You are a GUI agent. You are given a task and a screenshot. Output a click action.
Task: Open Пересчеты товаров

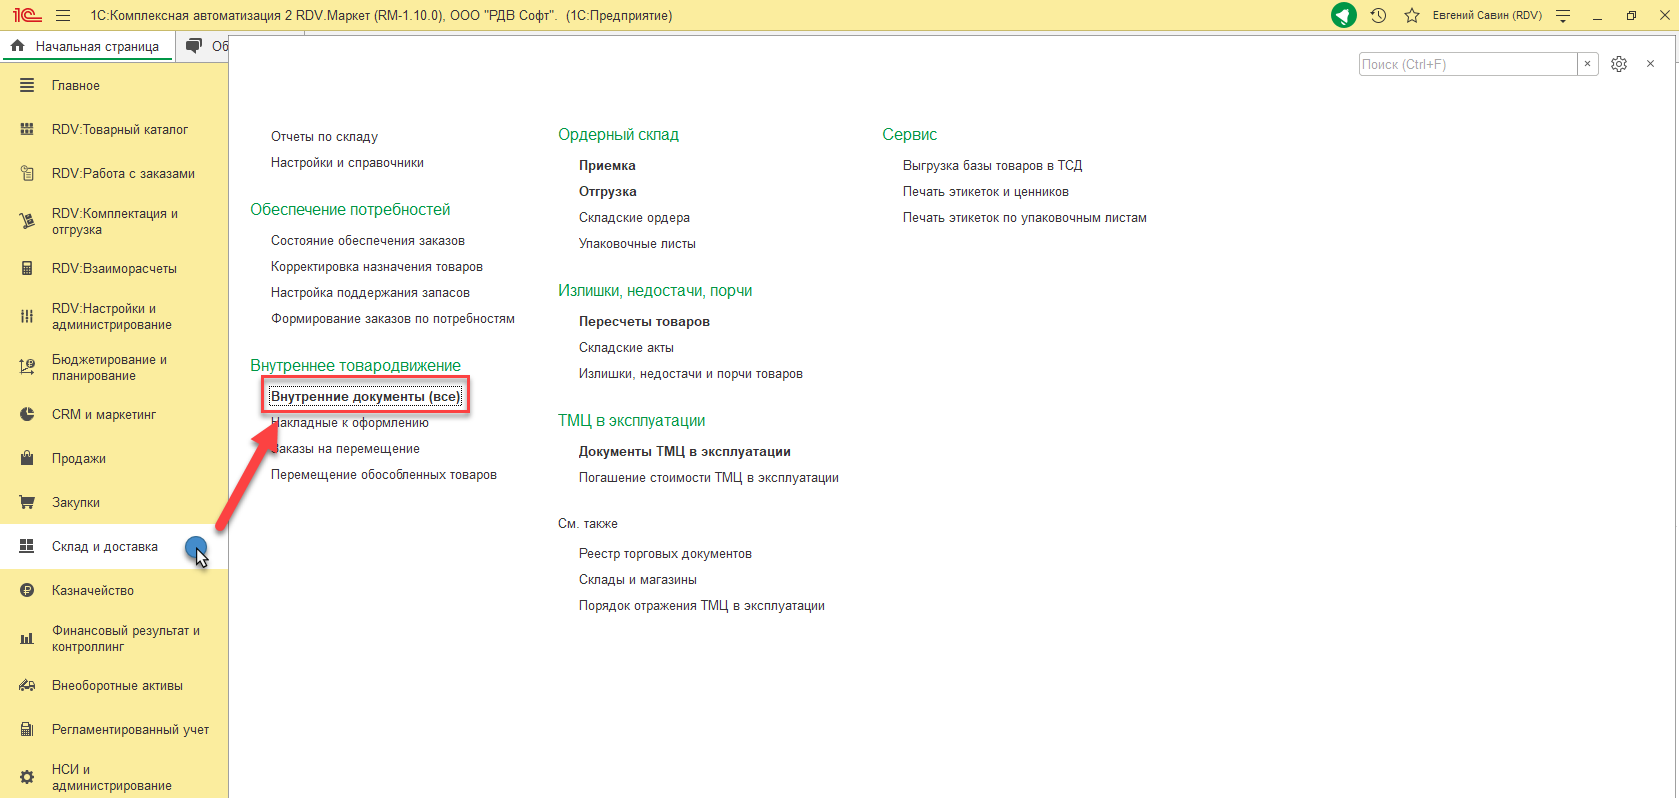pos(644,322)
